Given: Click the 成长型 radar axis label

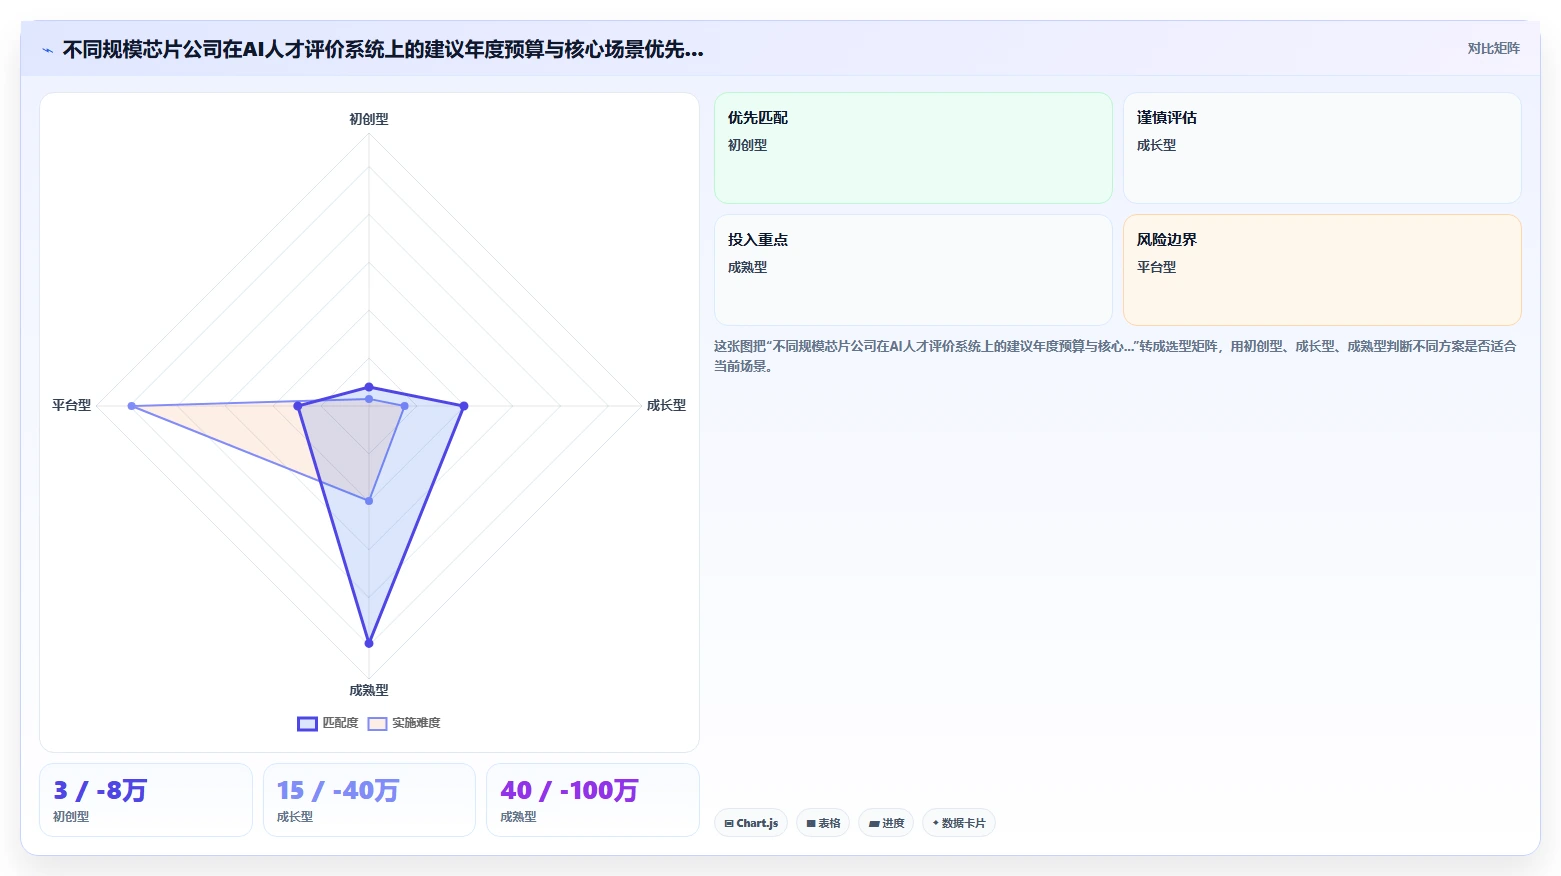Looking at the screenshot, I should (666, 405).
